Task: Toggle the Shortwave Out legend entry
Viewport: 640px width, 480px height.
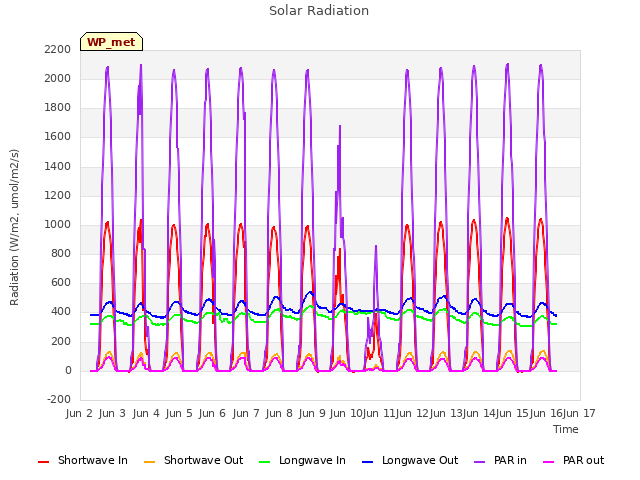Action: coord(193,460)
